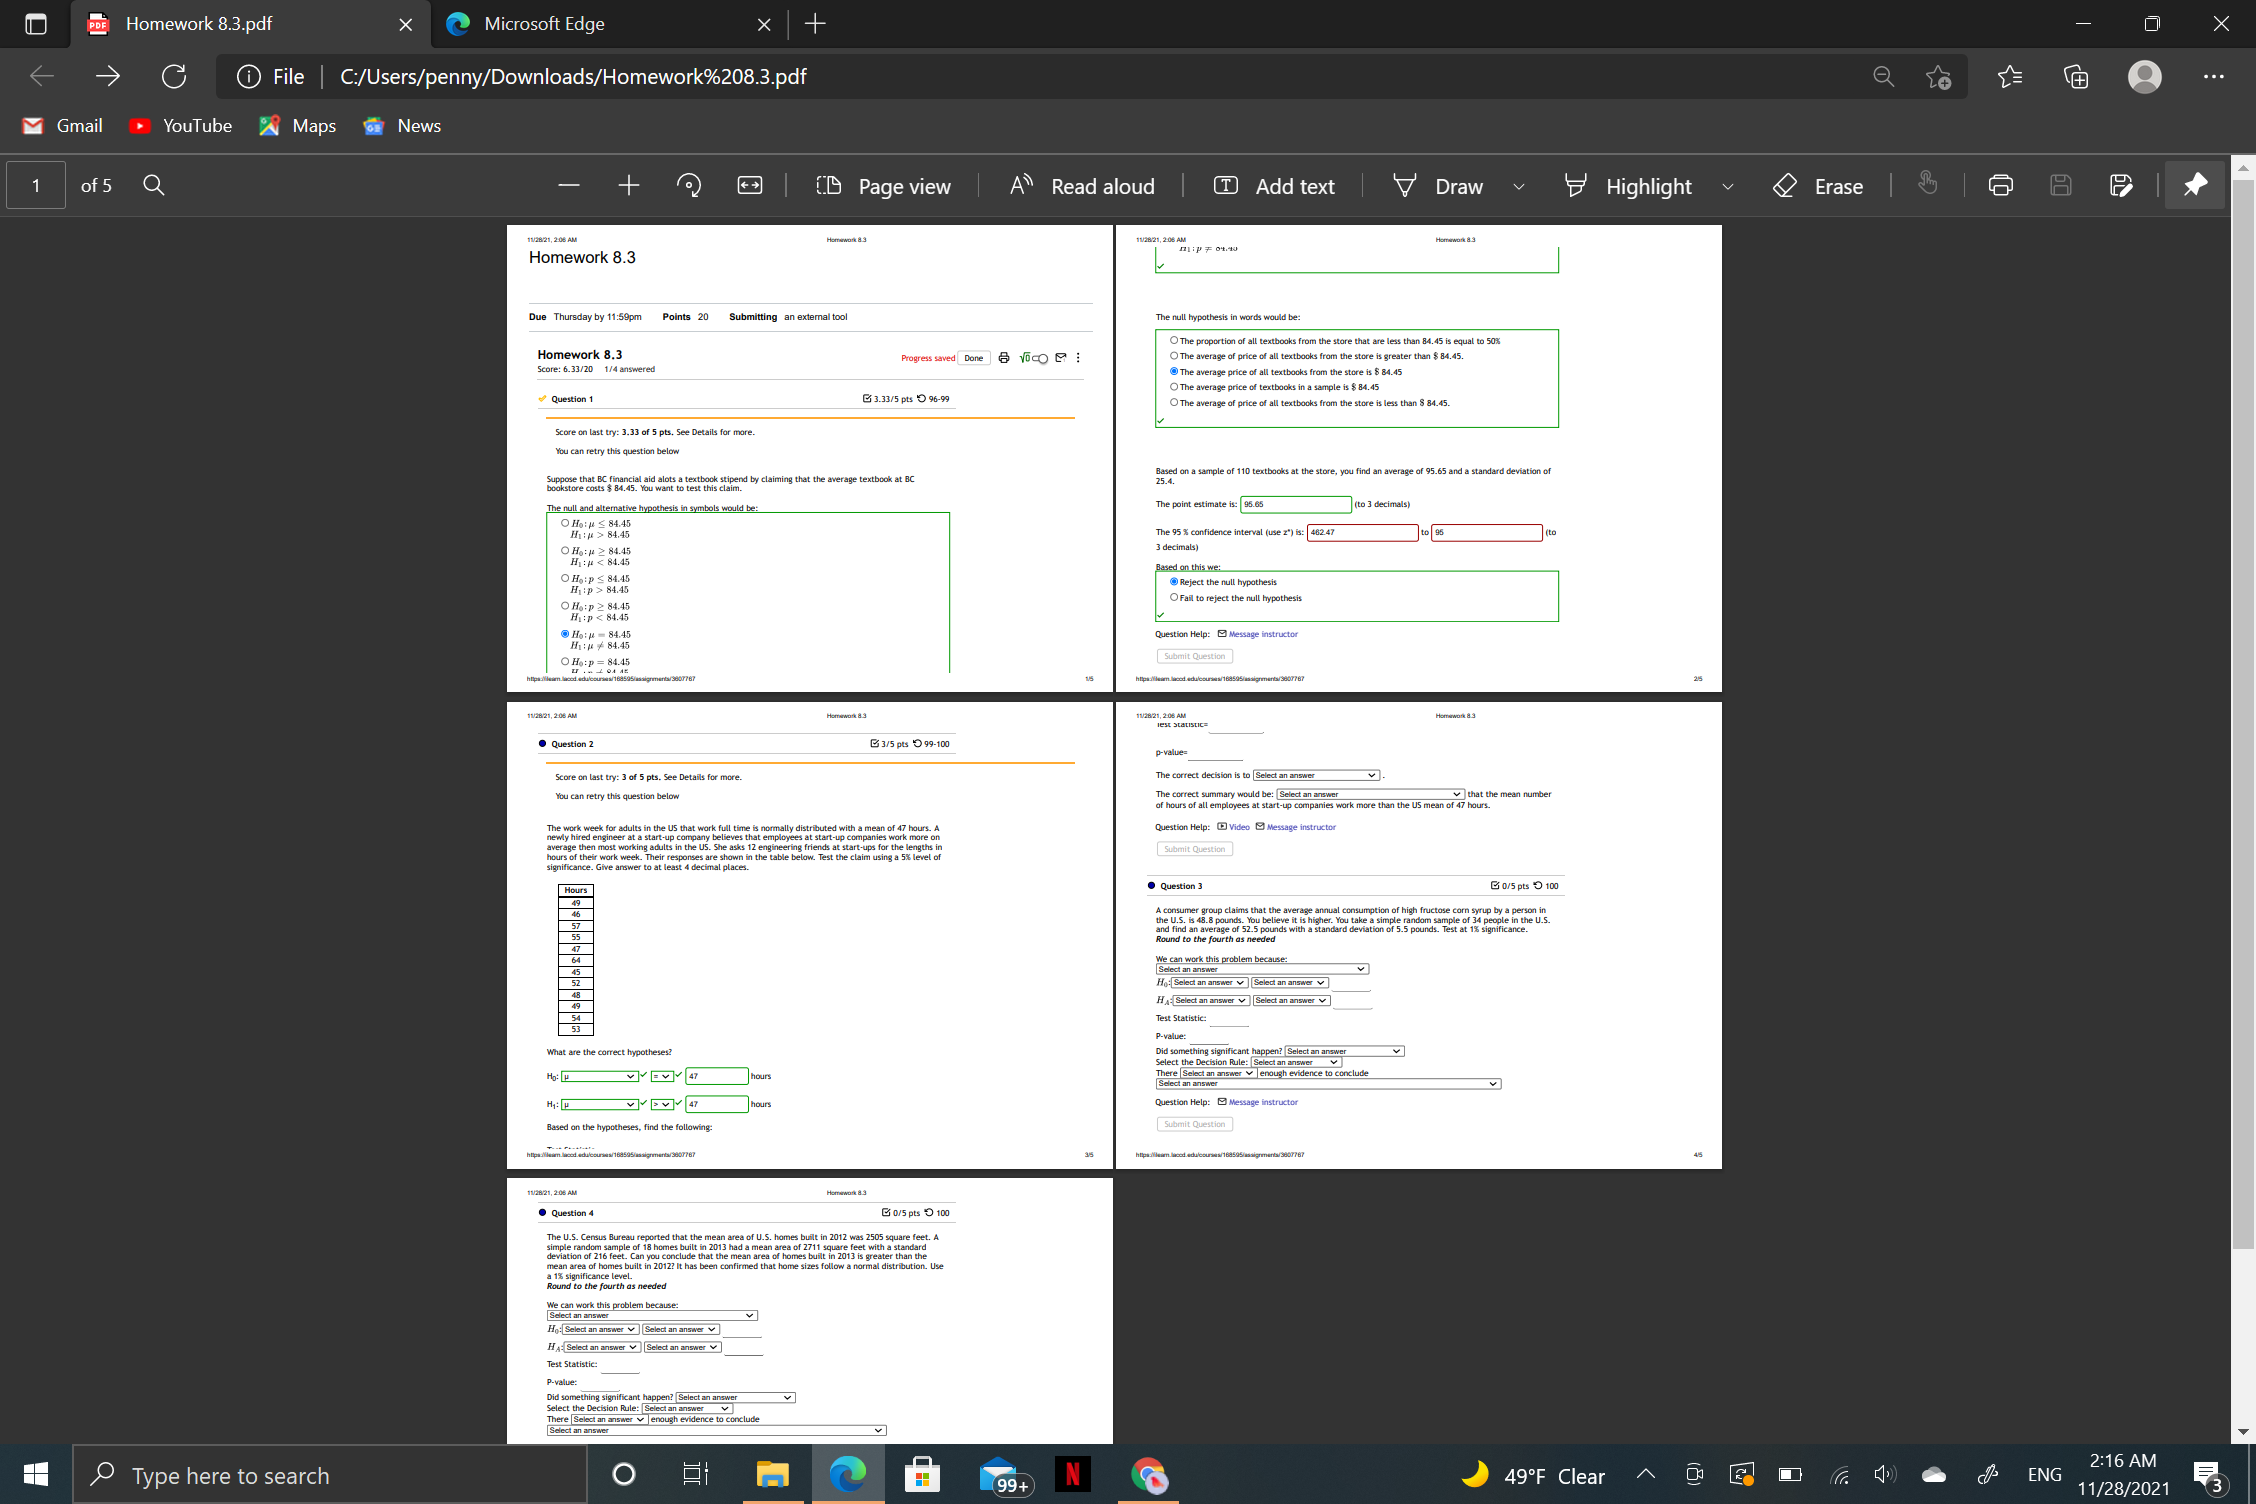The image size is (2256, 1504).
Task: Click the print icon in PDF toolbar
Action: pos(2000,186)
